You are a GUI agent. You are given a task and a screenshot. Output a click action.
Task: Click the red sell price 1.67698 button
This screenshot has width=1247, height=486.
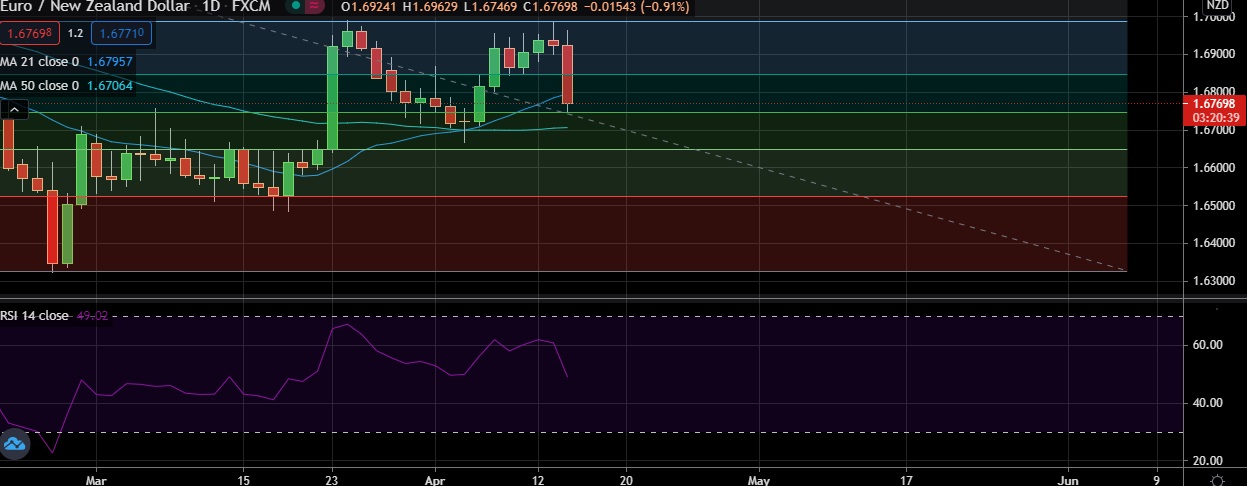pos(31,34)
